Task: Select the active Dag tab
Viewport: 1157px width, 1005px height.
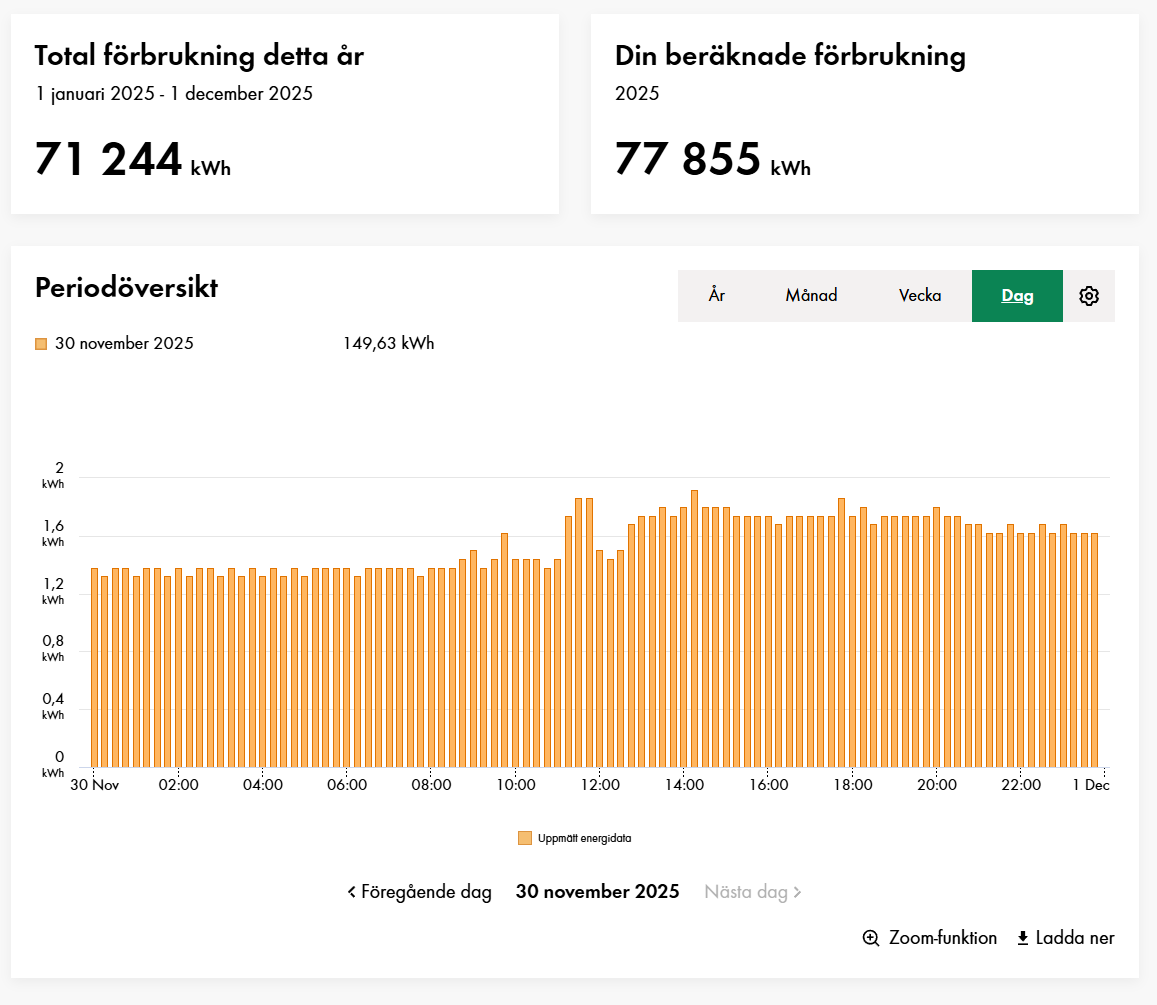Action: point(1017,296)
